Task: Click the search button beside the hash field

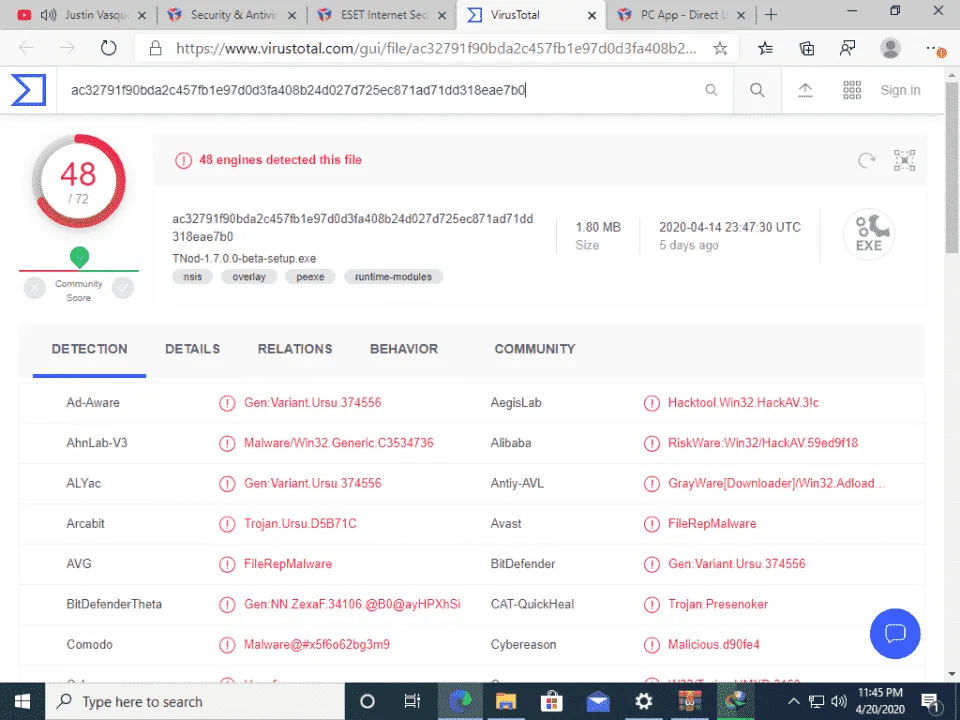Action: (757, 90)
